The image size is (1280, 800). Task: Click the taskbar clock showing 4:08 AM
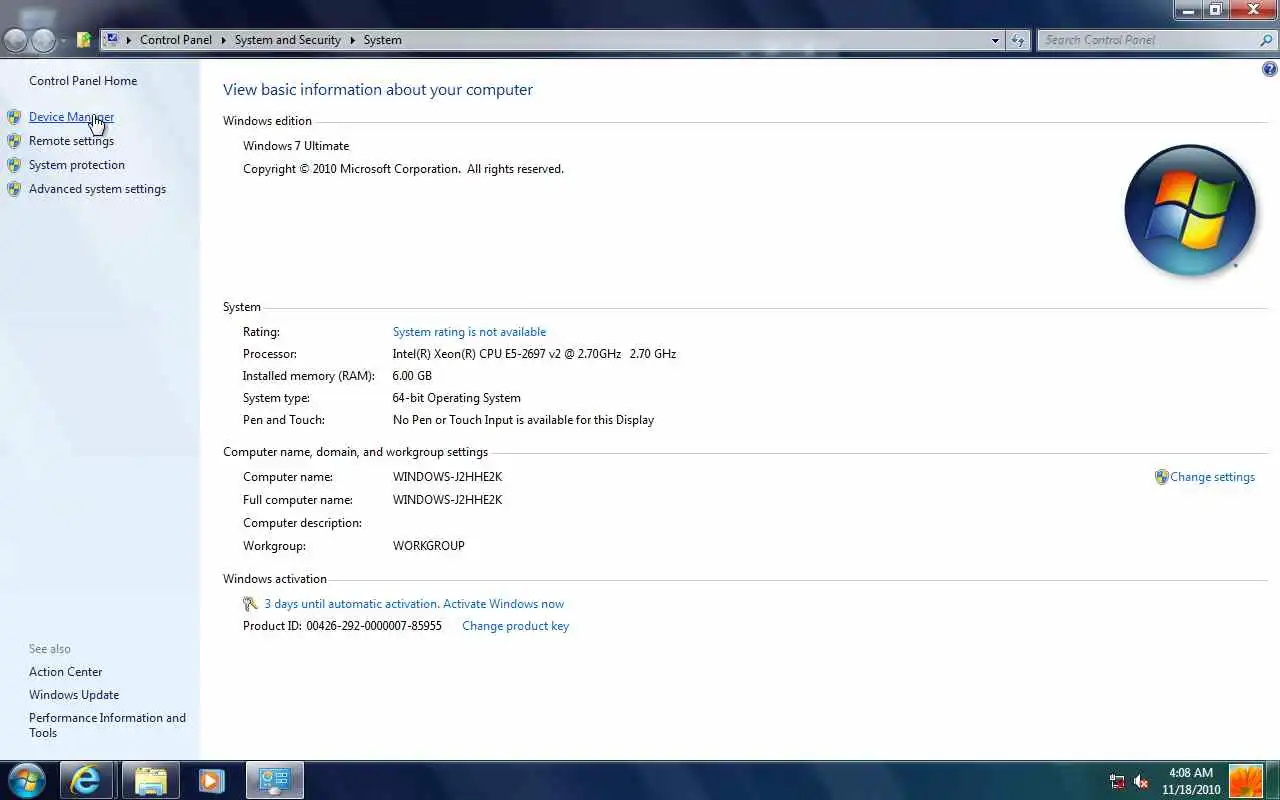(1190, 781)
